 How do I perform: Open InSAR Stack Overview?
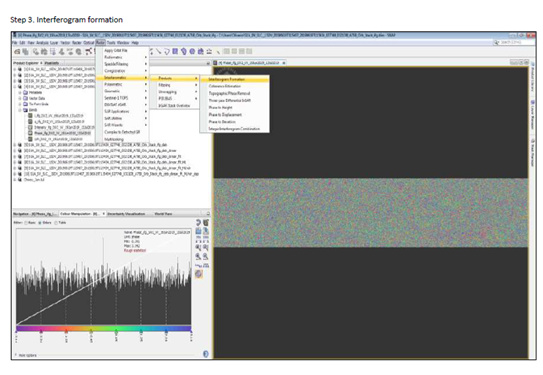tap(174, 106)
